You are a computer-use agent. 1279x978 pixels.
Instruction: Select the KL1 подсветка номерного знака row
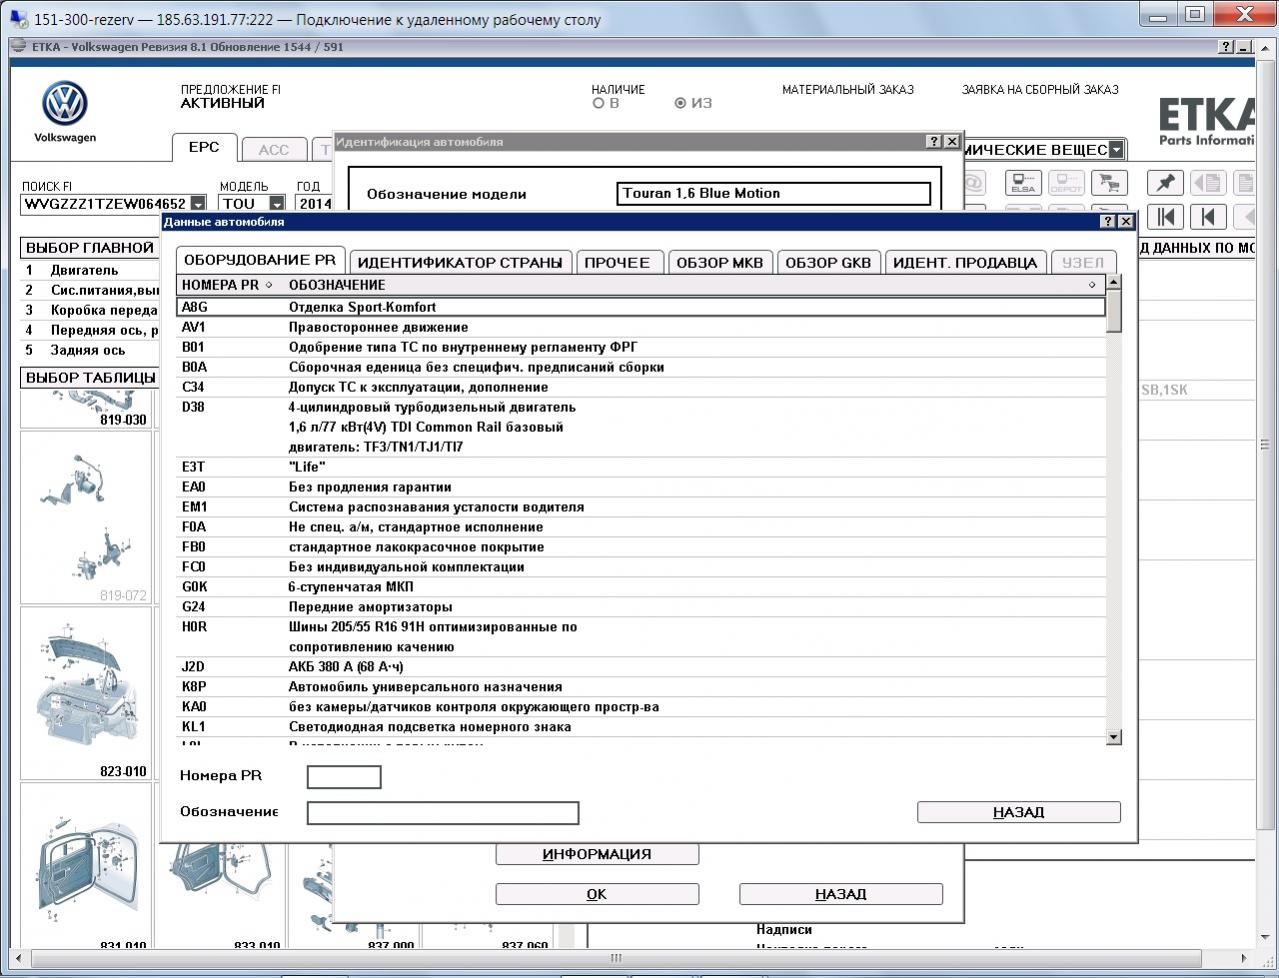point(641,727)
